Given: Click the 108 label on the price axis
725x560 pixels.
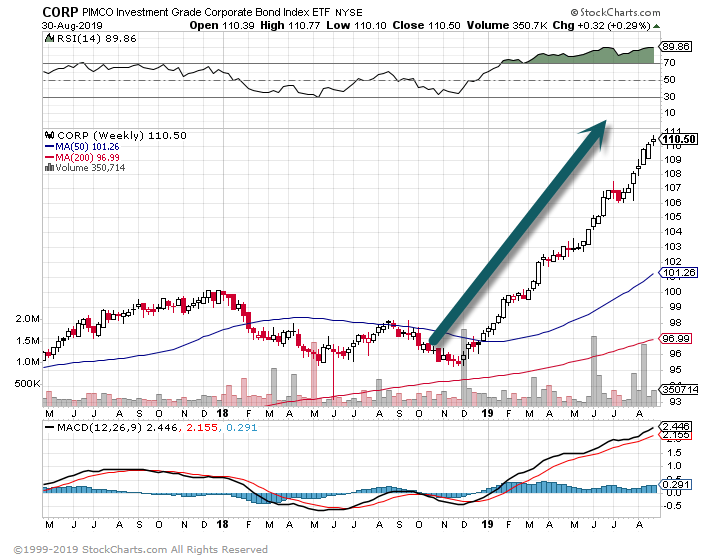Looking at the screenshot, I should [x=673, y=174].
